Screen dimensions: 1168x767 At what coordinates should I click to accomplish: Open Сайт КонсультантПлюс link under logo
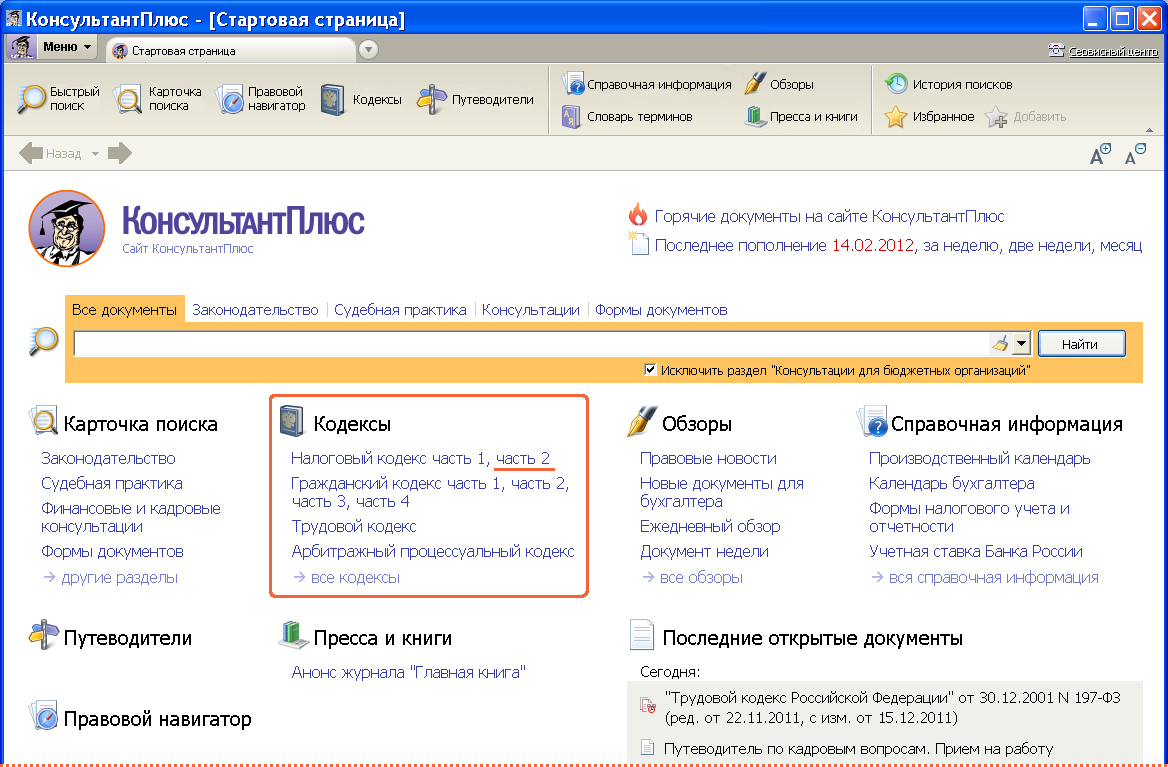point(188,249)
